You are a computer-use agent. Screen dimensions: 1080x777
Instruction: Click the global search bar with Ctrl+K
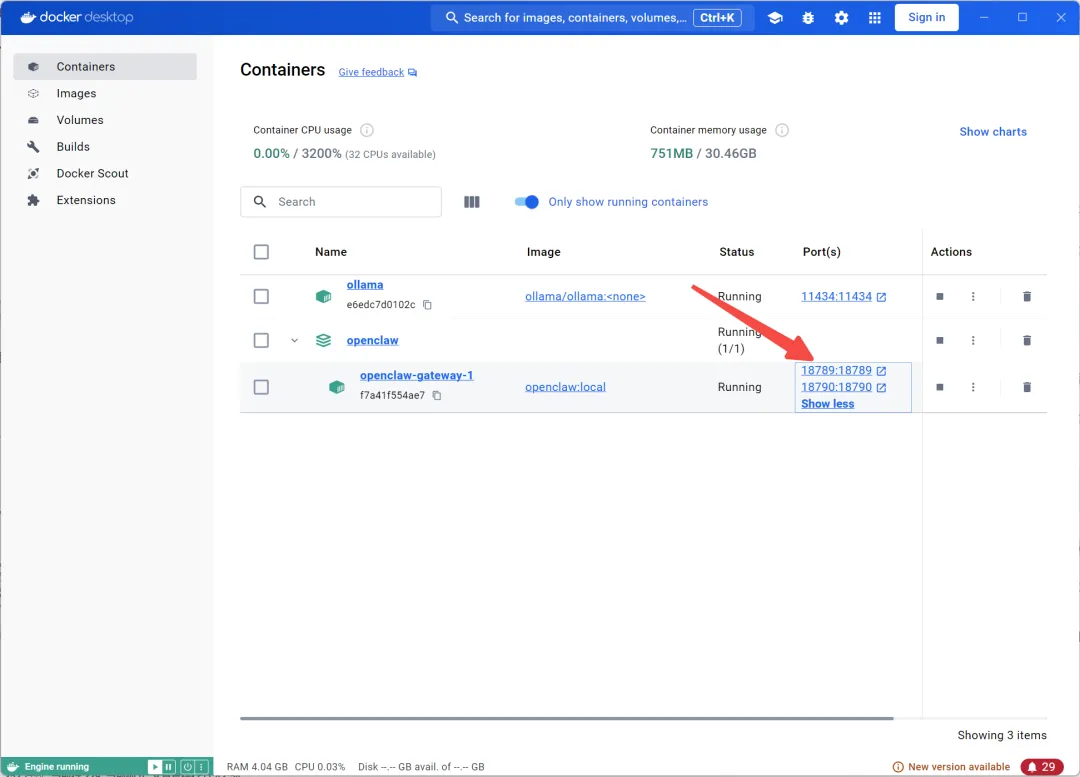592,18
